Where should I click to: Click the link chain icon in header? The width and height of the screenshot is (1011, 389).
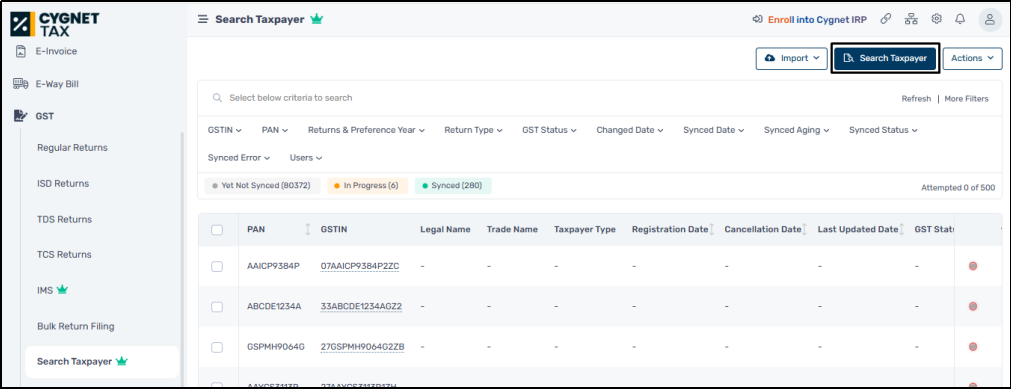[886, 19]
